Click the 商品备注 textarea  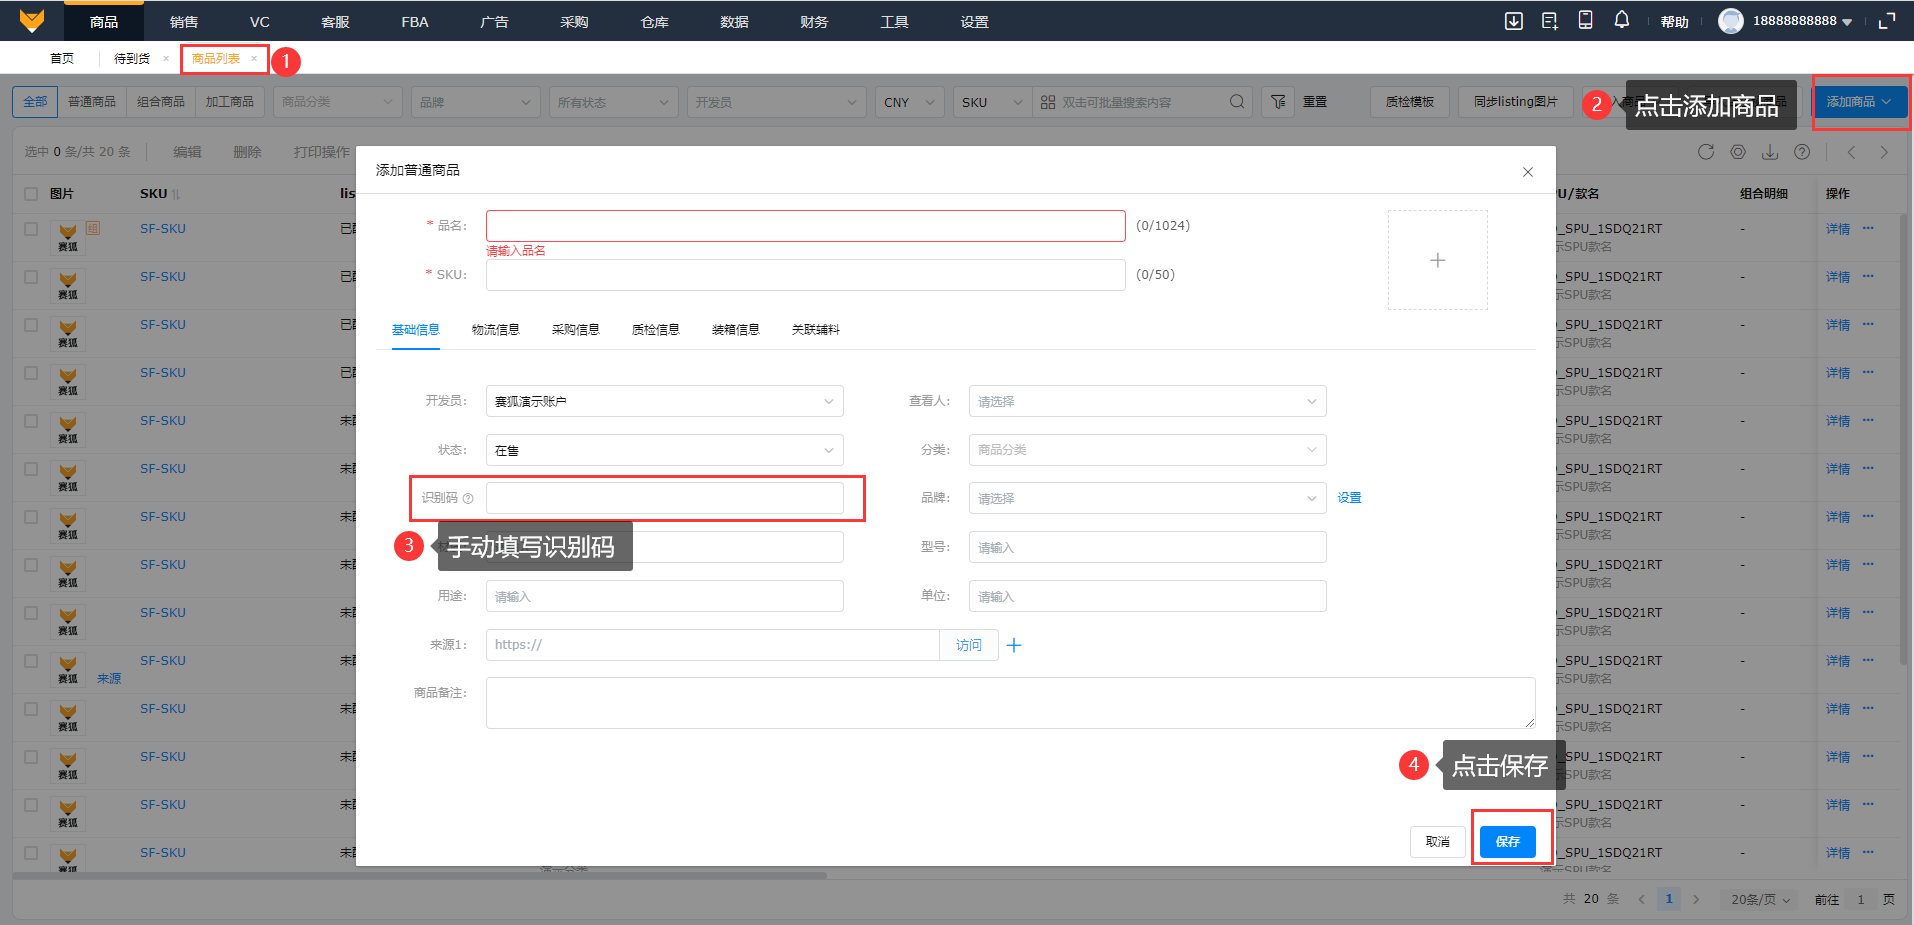[x=1011, y=703]
